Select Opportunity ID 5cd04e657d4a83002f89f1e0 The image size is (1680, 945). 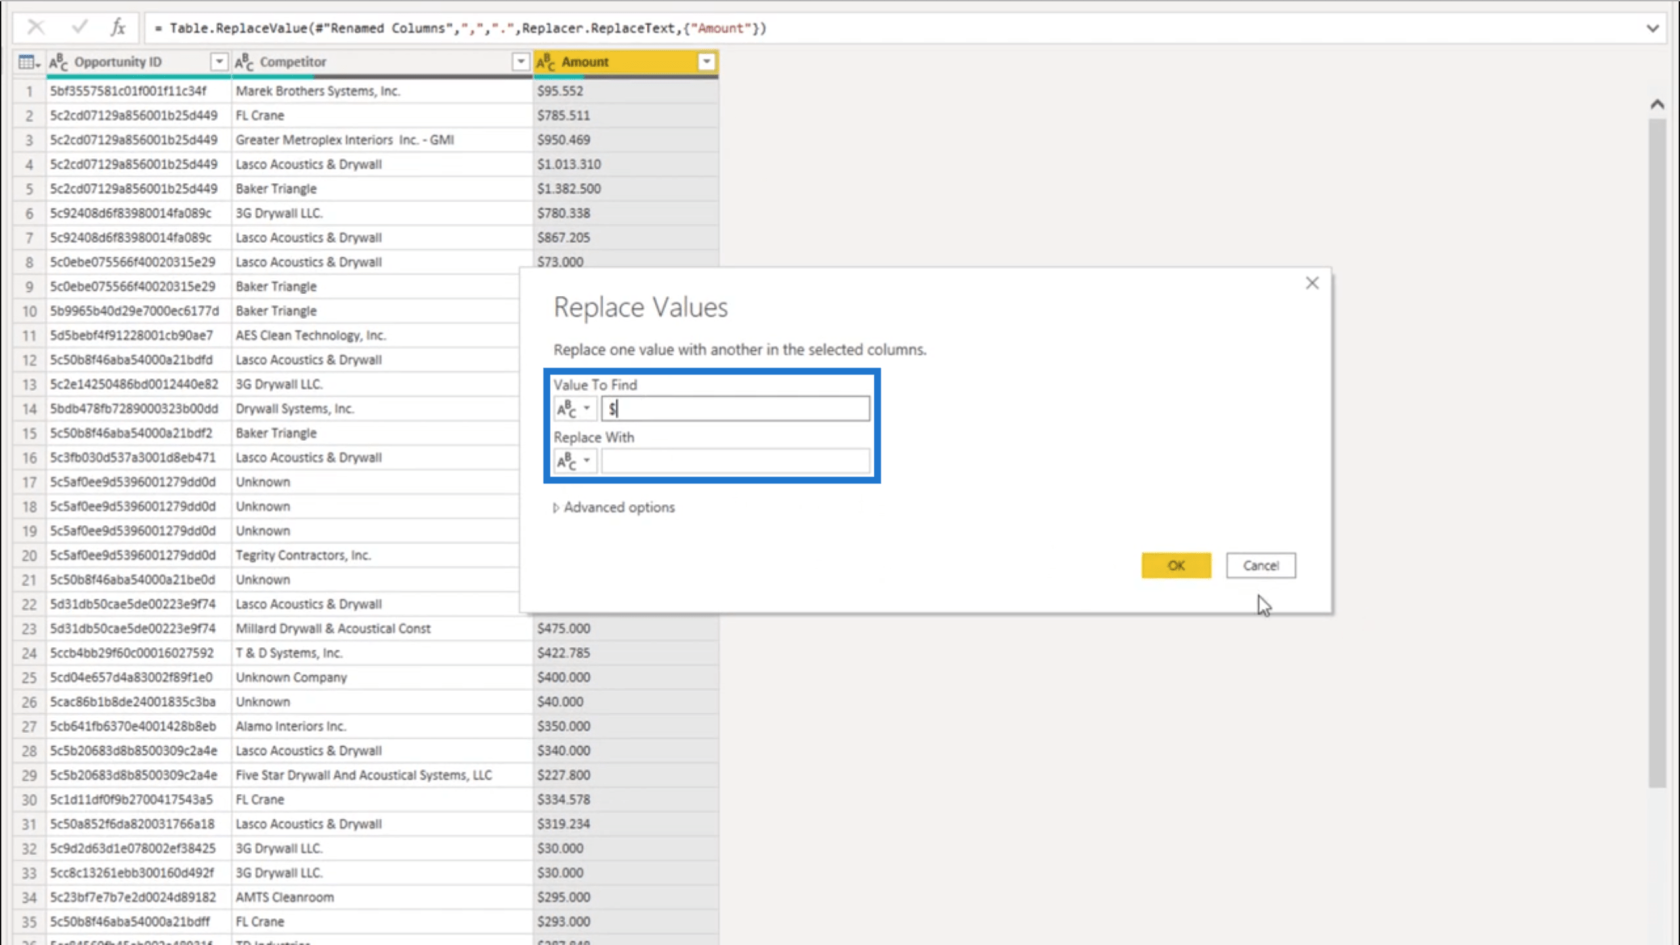pyautogui.click(x=139, y=677)
